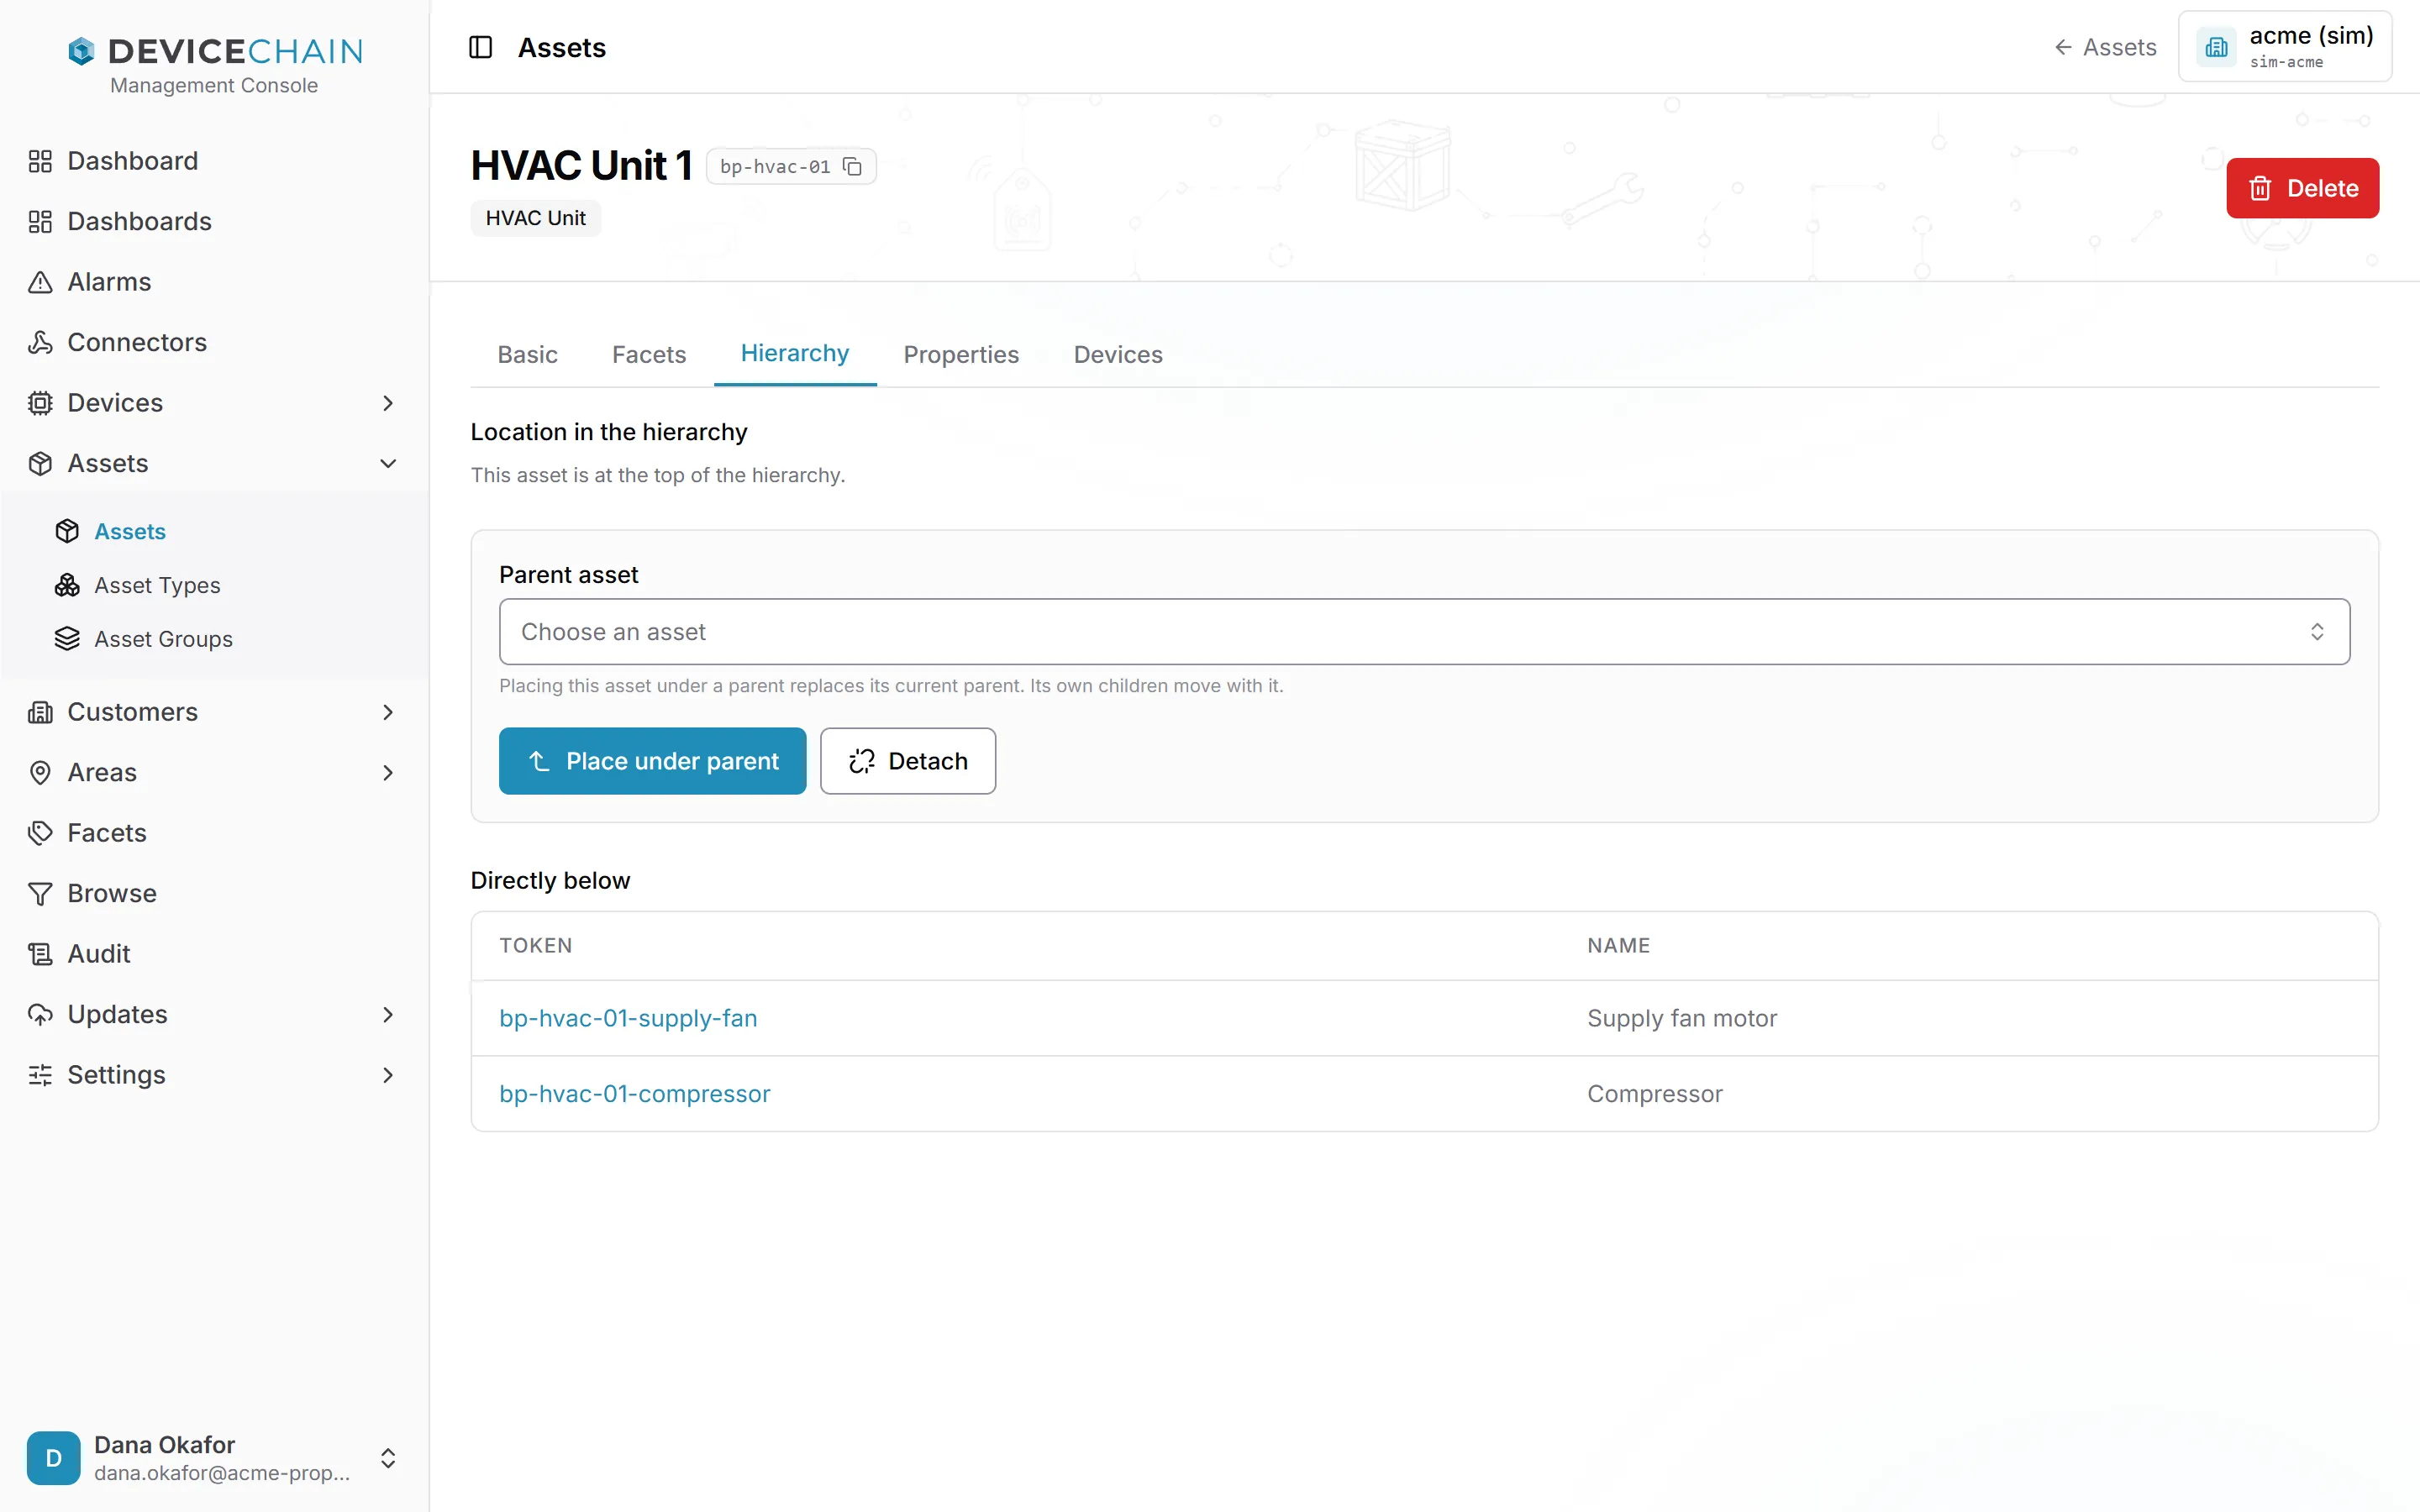
Task: Open the Properties tab
Action: 961,354
